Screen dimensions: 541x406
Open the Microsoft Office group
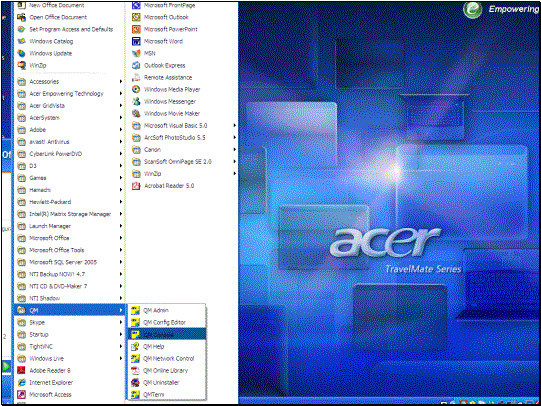point(69,238)
